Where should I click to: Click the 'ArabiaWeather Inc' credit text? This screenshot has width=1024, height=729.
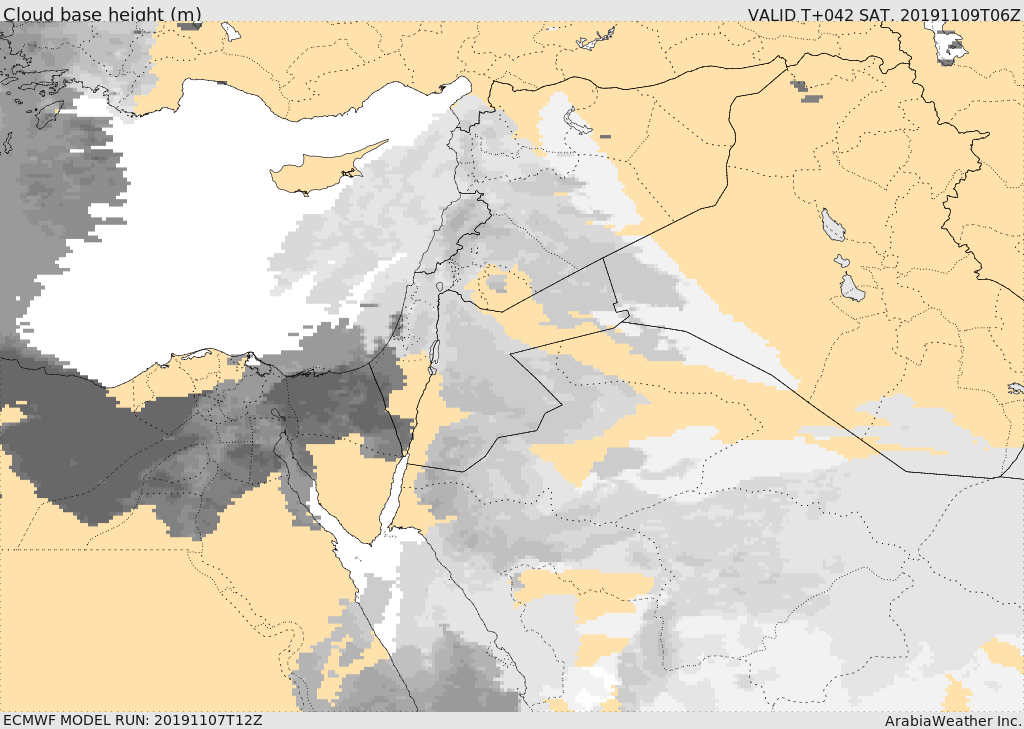click(953, 721)
